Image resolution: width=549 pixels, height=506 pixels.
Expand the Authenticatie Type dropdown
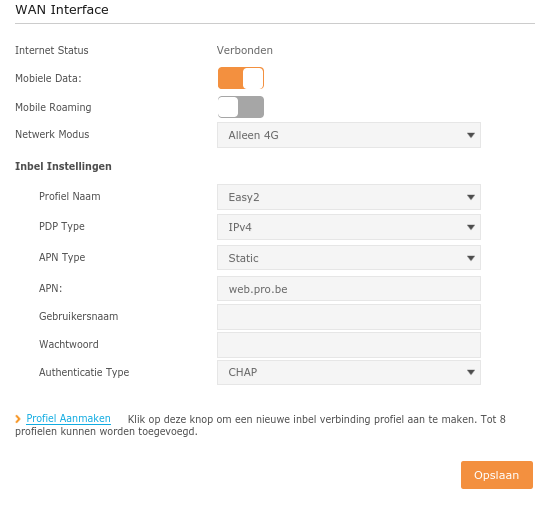(349, 372)
